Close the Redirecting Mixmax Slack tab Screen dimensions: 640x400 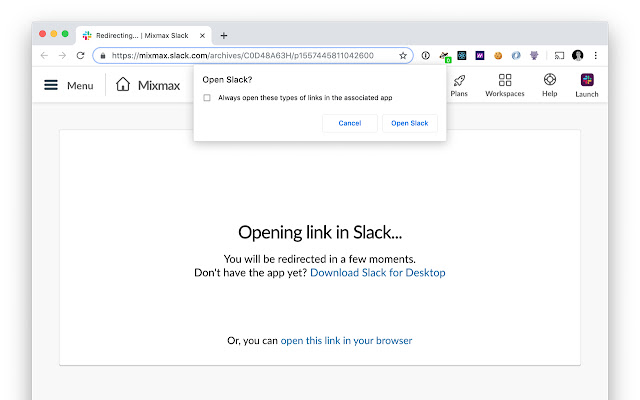click(202, 36)
